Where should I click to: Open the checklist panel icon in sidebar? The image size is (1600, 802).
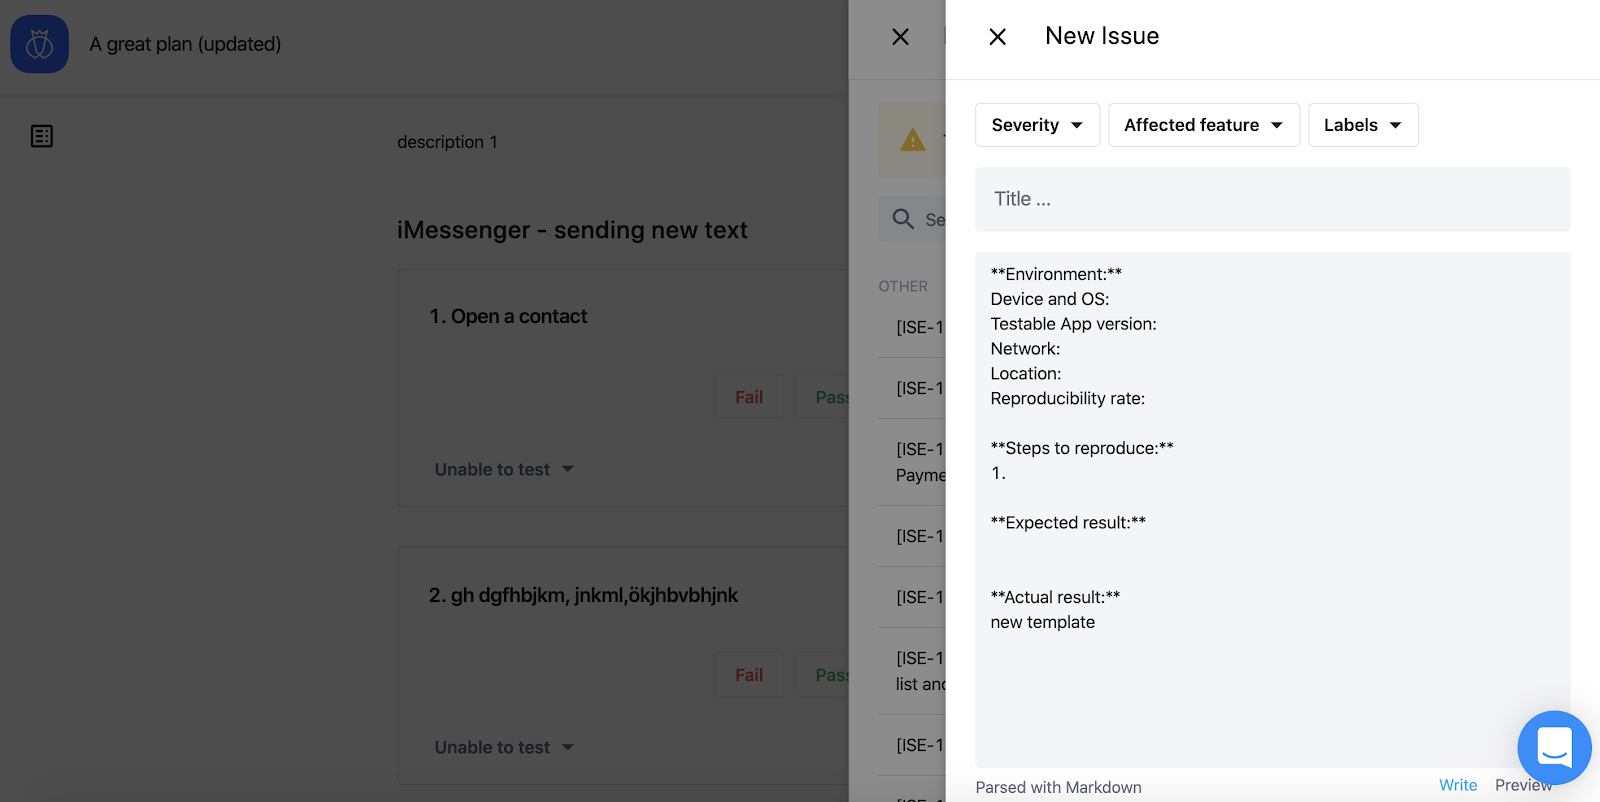pos(41,136)
